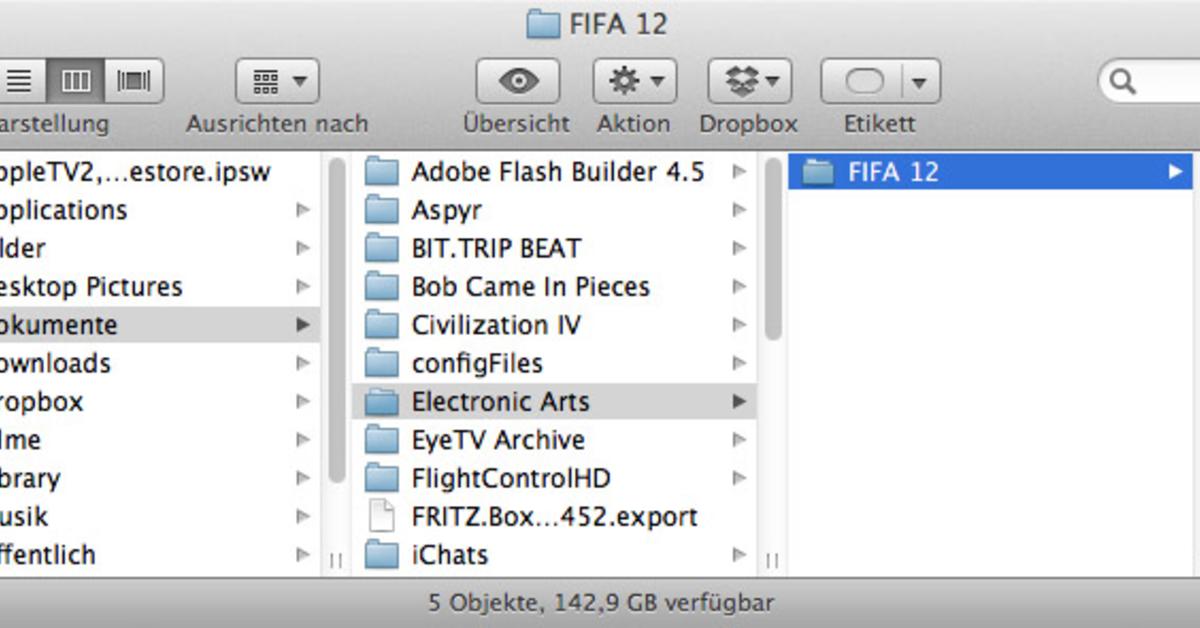Viewport: 1200px width, 628px height.
Task: Select the column view button
Action: tap(76, 81)
